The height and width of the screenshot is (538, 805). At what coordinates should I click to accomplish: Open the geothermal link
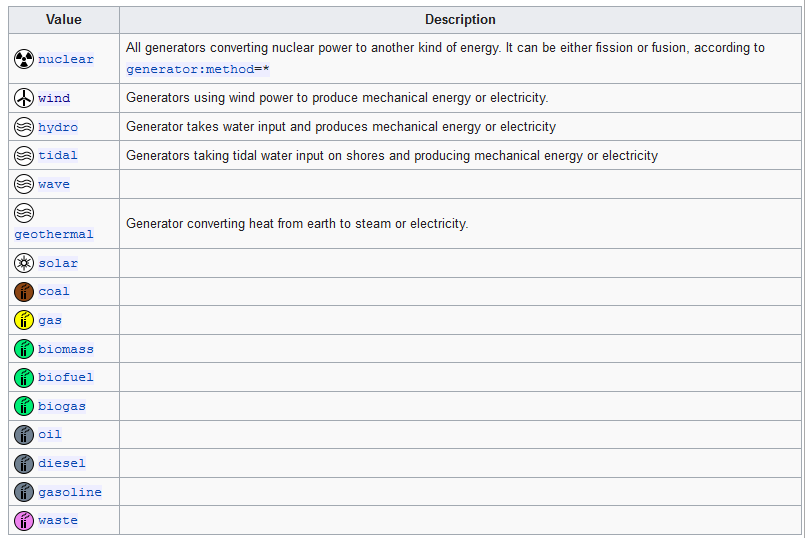54,234
